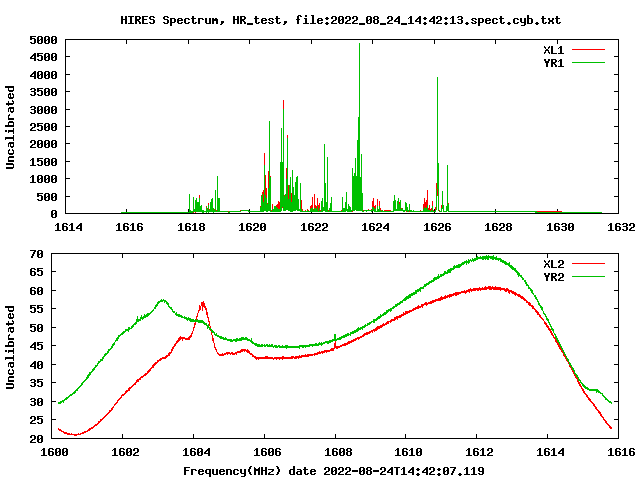Click the green spike peak just above 1626 MHz
Viewport: 640px width, 480px height.
(x=437, y=79)
